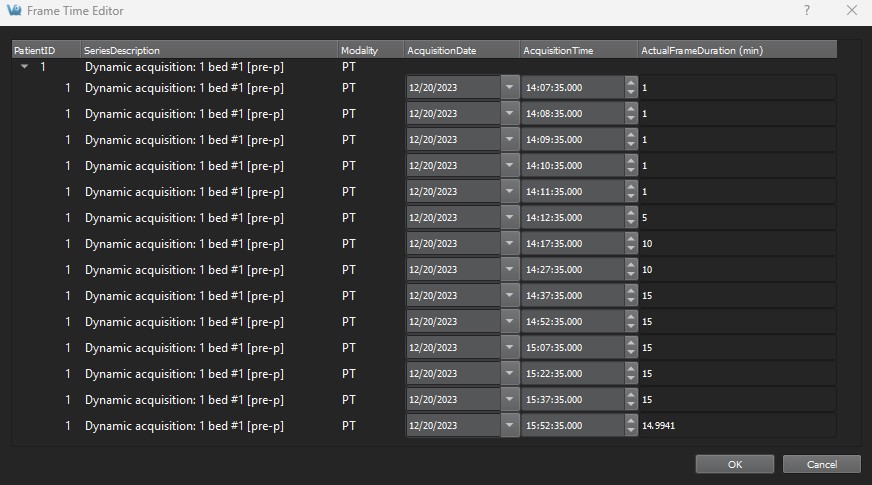Viewport: 872px width, 485px height.
Task: Select the frame duration cell showing 5
Action: point(736,218)
